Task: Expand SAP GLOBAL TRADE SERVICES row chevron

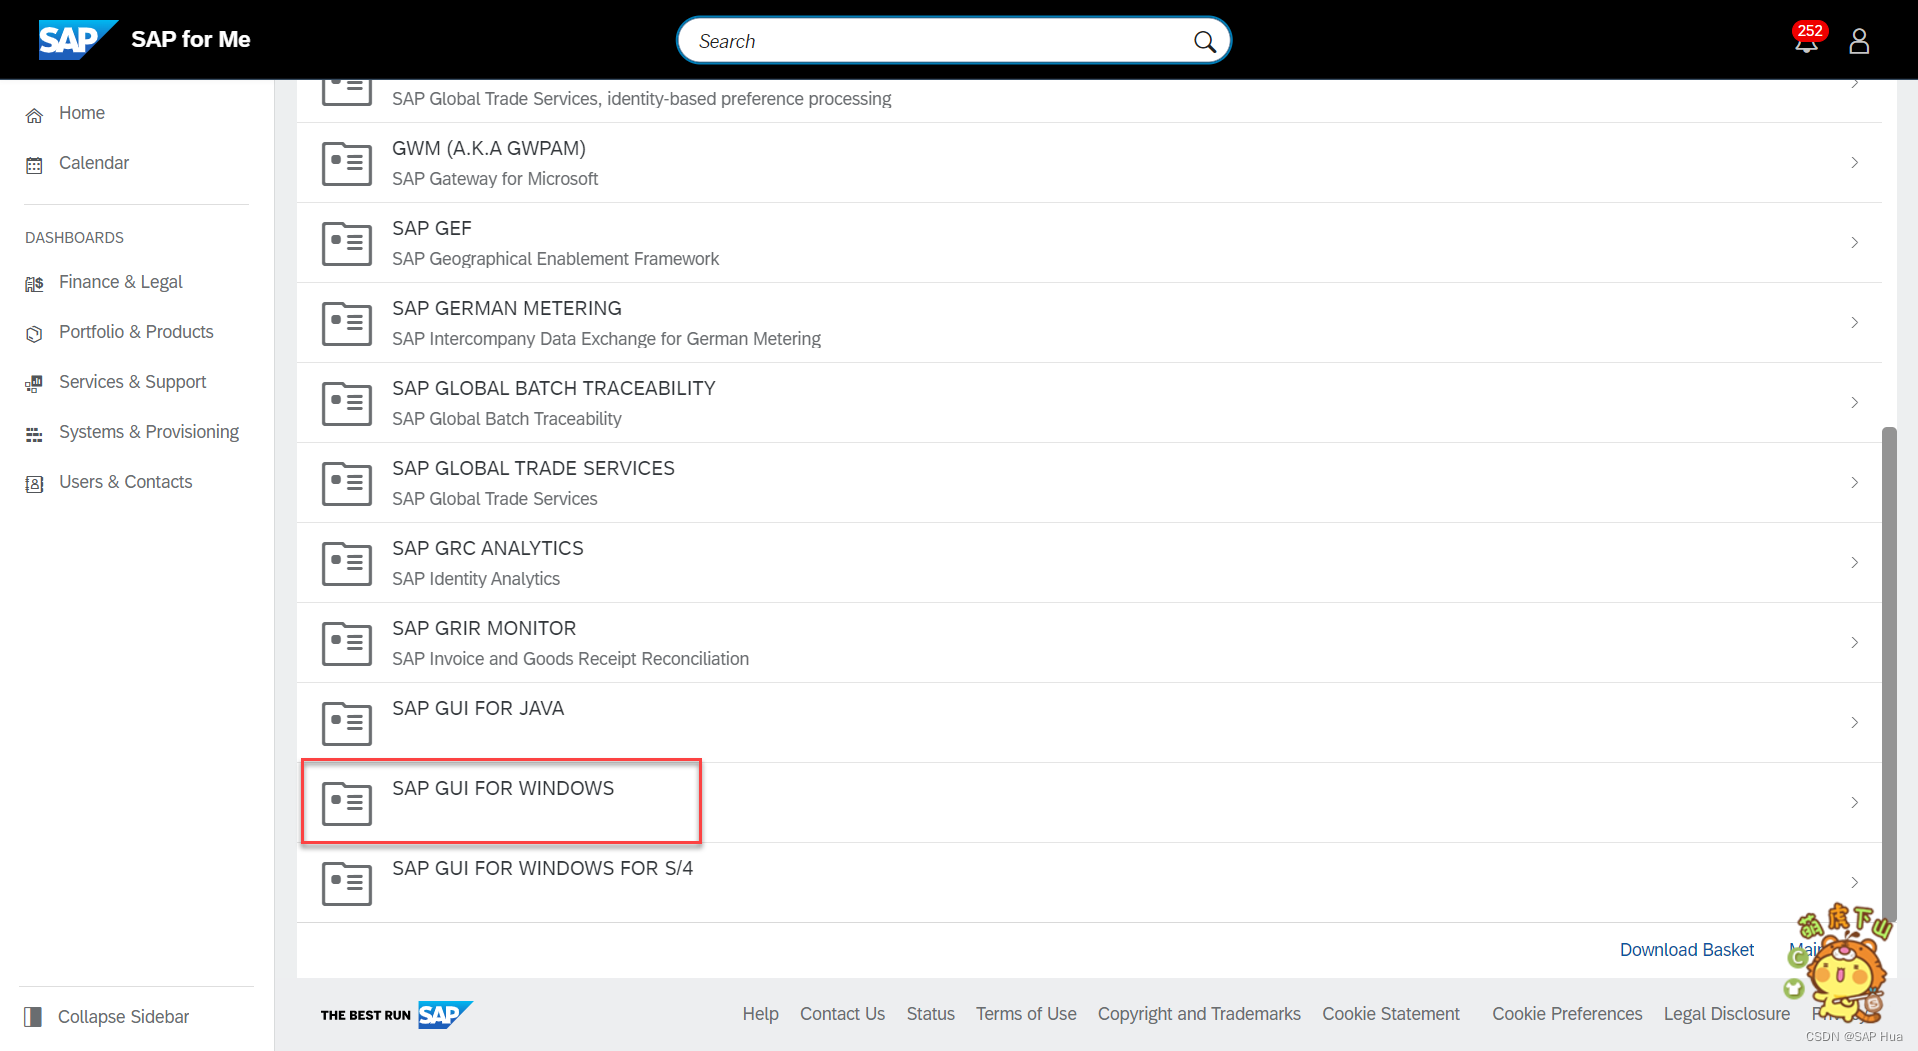Action: [x=1854, y=483]
